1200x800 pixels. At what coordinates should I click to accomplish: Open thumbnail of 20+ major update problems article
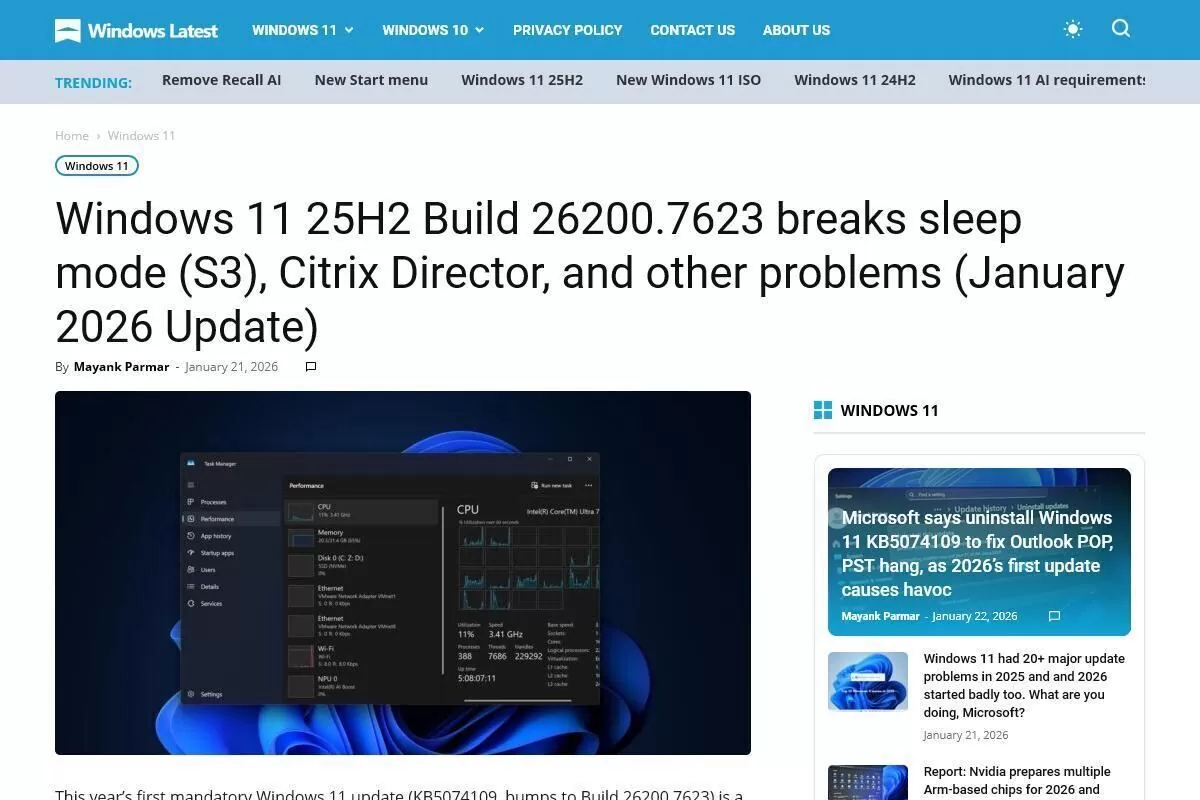868,681
